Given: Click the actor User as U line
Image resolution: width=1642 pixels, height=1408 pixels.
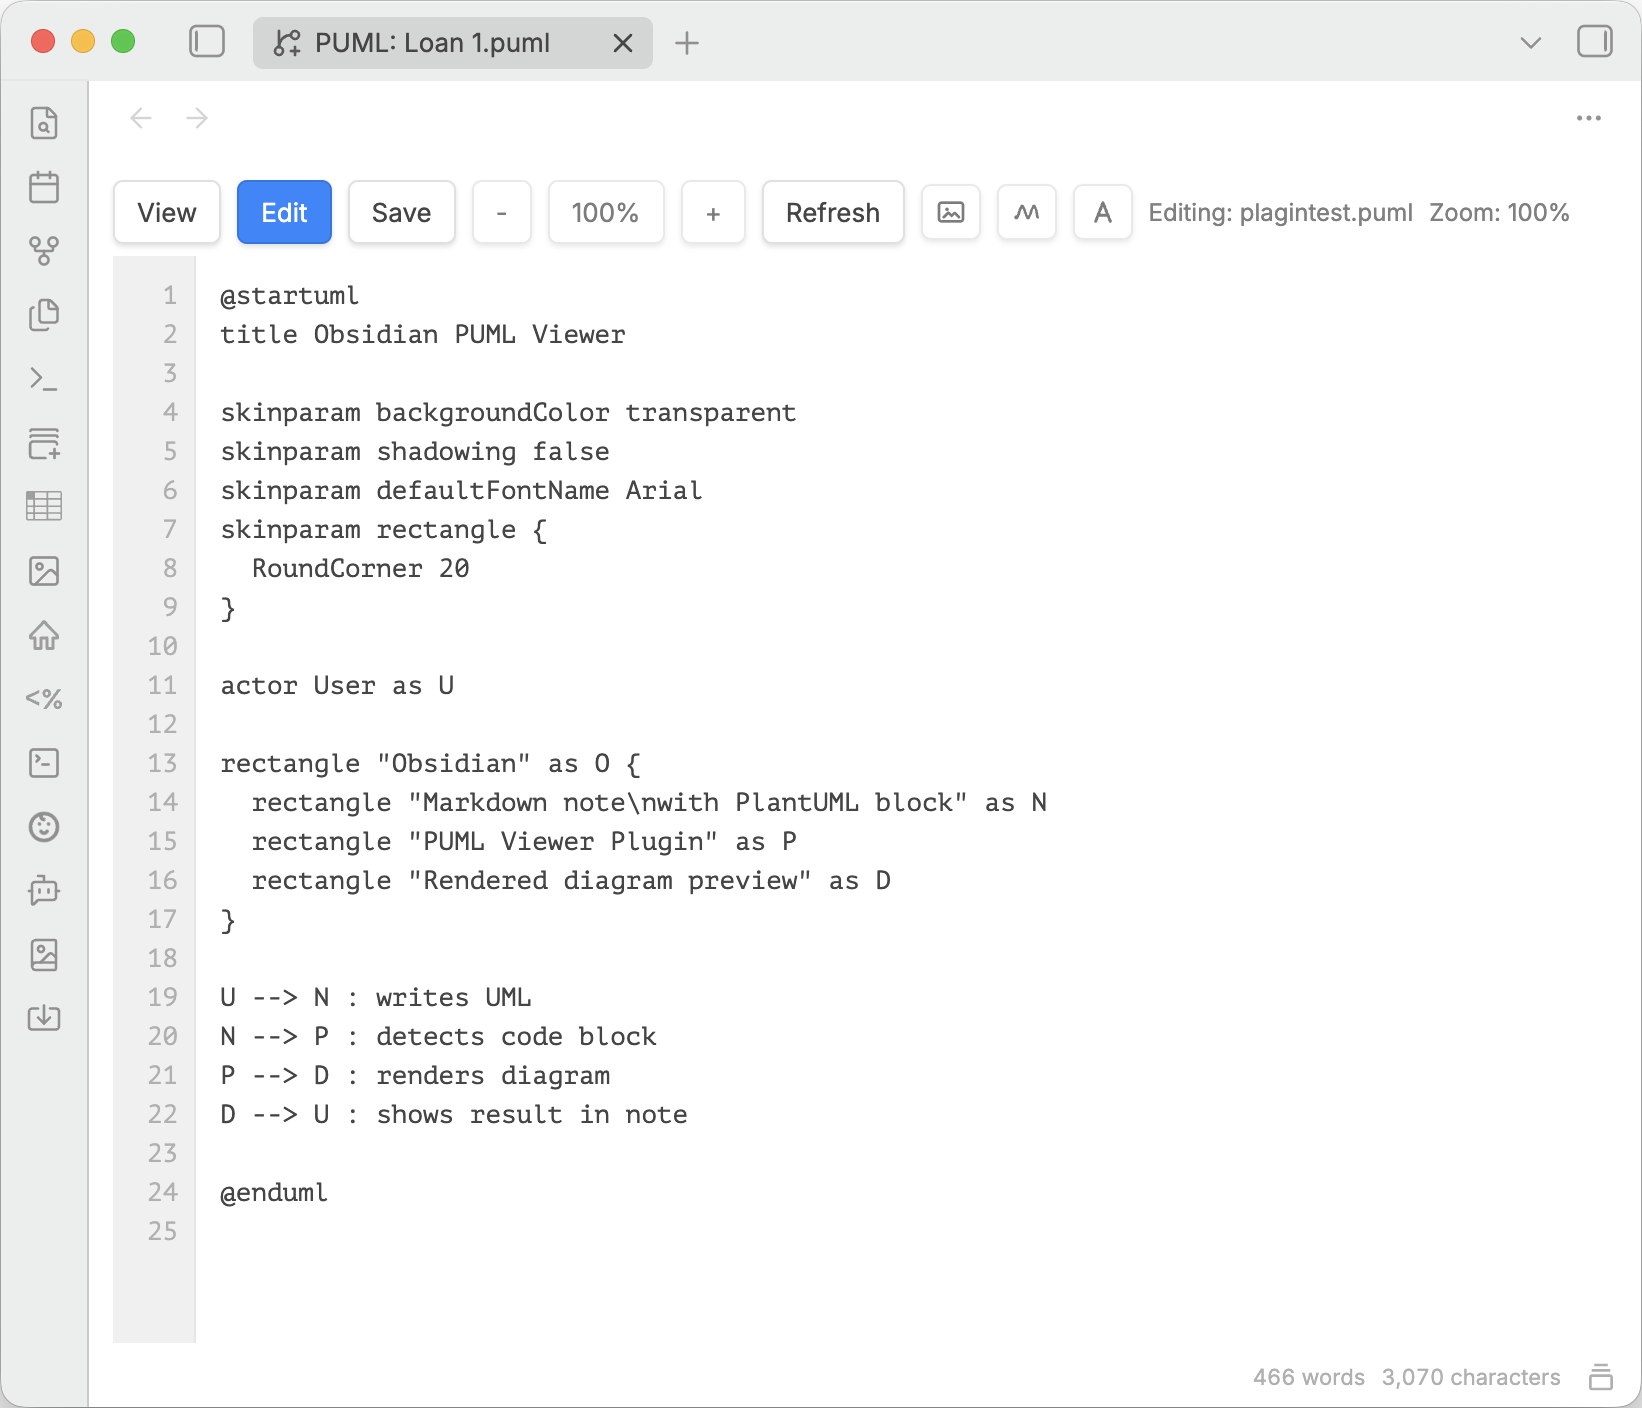Looking at the screenshot, I should click(x=337, y=686).
